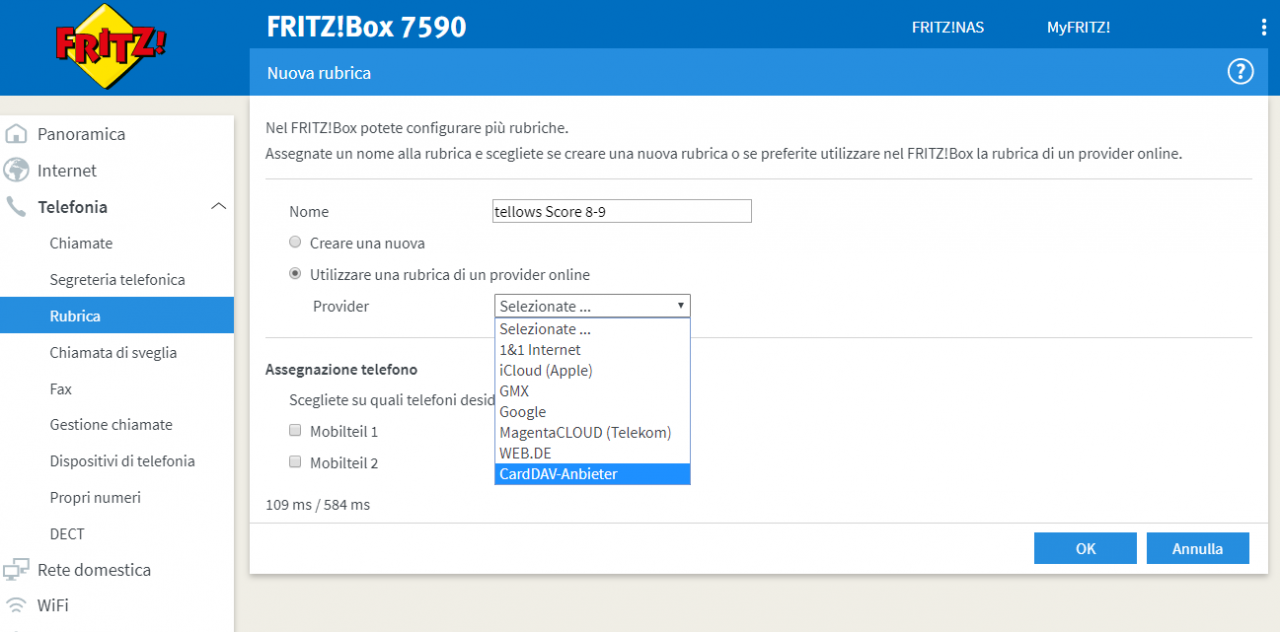Click the Telefonia phone handset icon

[x=16, y=207]
